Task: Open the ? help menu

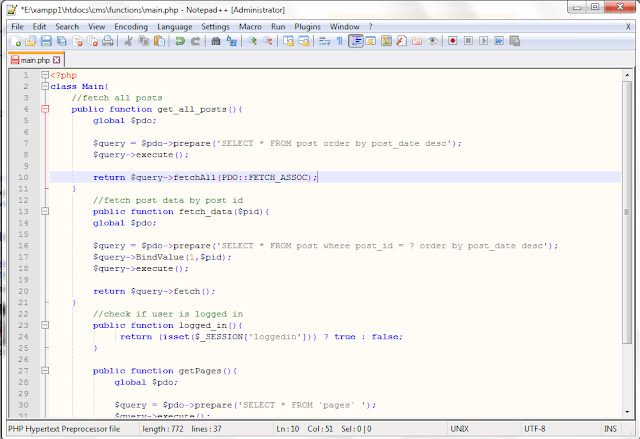Action: tap(371, 27)
